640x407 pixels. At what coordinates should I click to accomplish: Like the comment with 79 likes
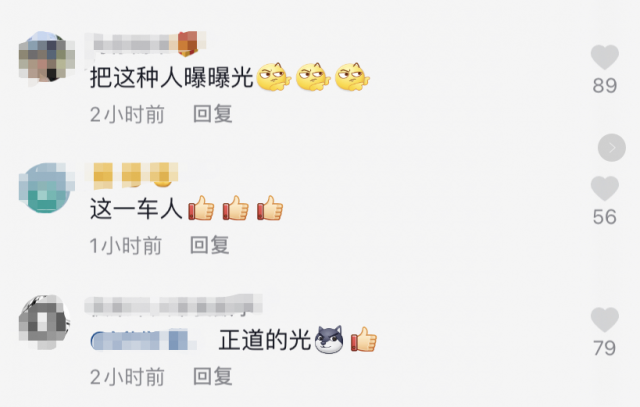604,320
